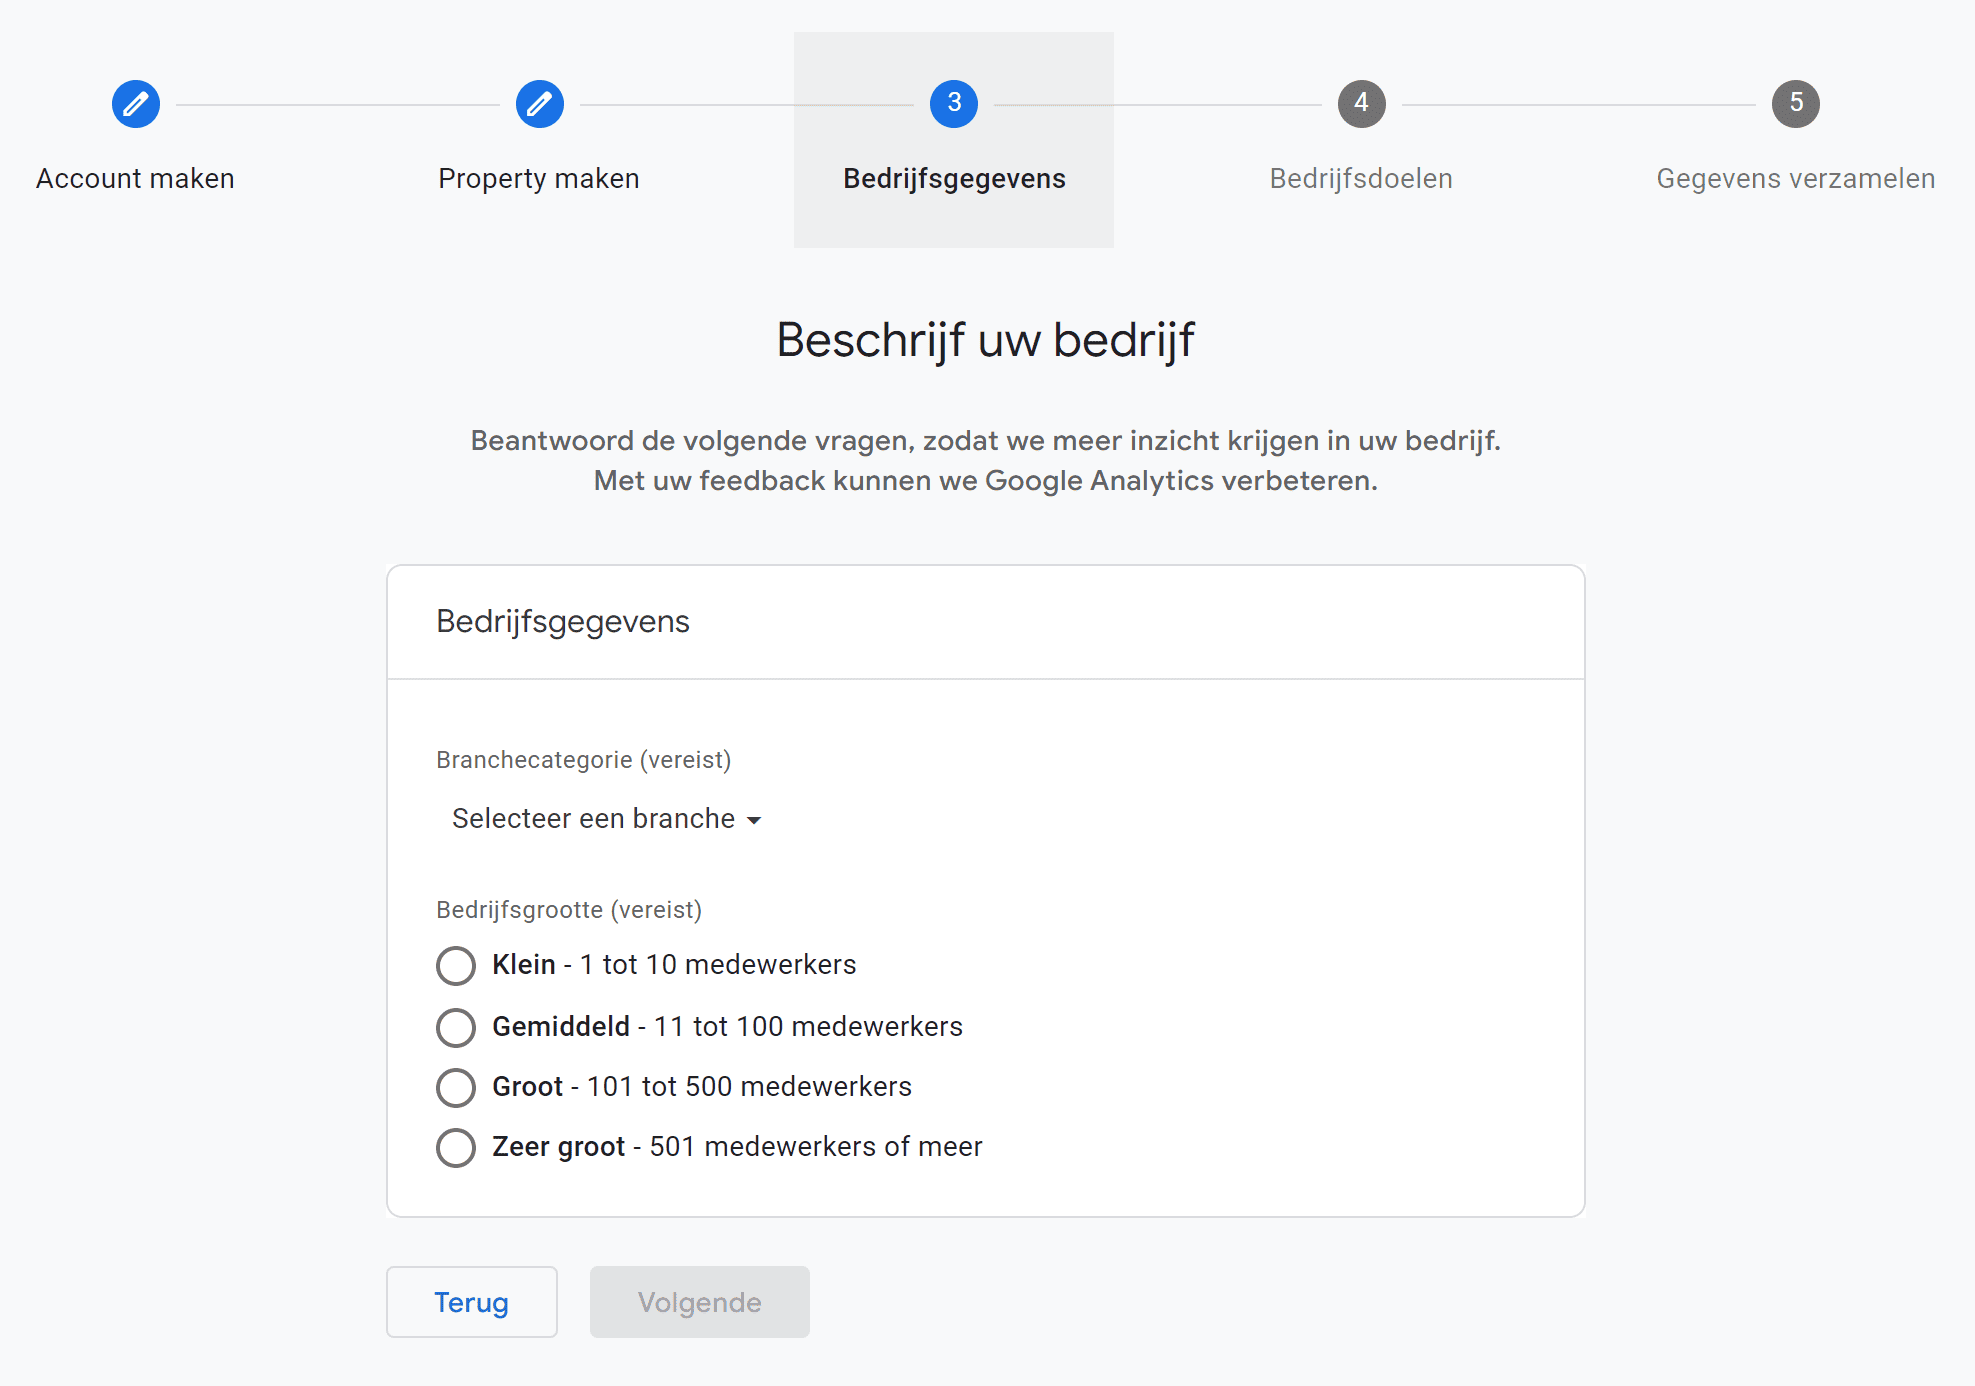
Task: Click the Terug button
Action: pyautogui.click(x=471, y=1302)
